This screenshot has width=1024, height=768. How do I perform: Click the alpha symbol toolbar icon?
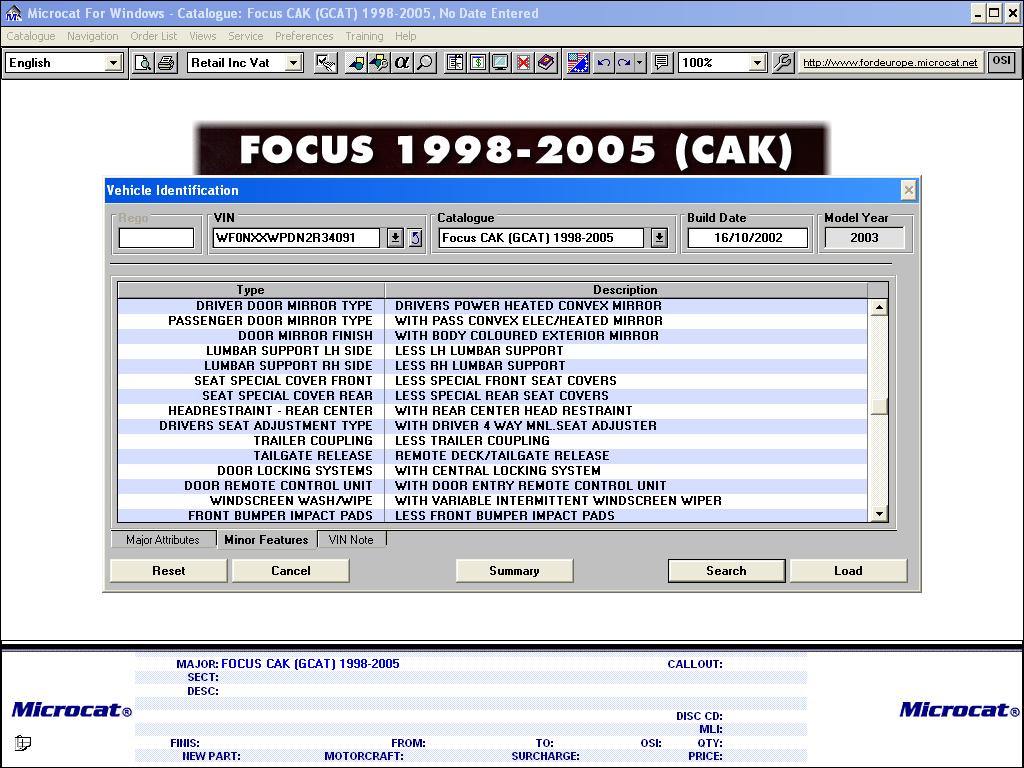402,63
